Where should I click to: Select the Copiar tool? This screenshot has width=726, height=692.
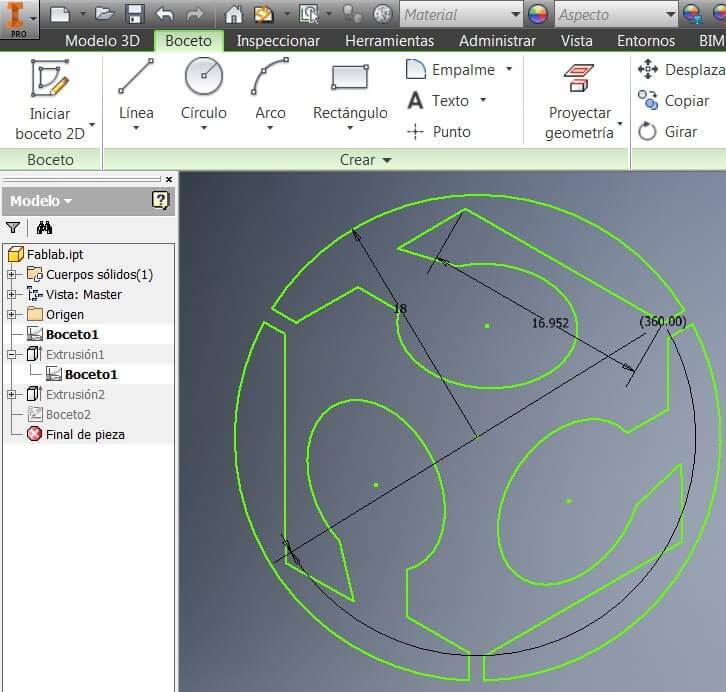pos(673,100)
